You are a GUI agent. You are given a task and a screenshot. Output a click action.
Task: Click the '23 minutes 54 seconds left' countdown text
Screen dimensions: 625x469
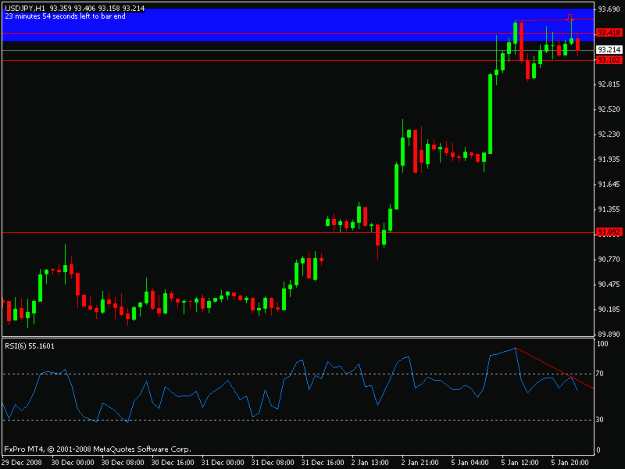click(65, 17)
